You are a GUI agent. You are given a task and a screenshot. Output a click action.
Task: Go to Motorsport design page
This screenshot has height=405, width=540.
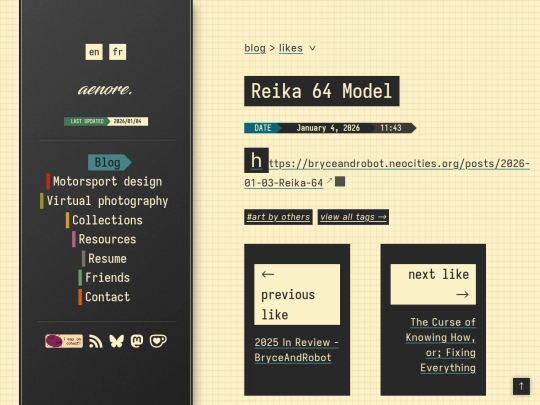[104, 181]
